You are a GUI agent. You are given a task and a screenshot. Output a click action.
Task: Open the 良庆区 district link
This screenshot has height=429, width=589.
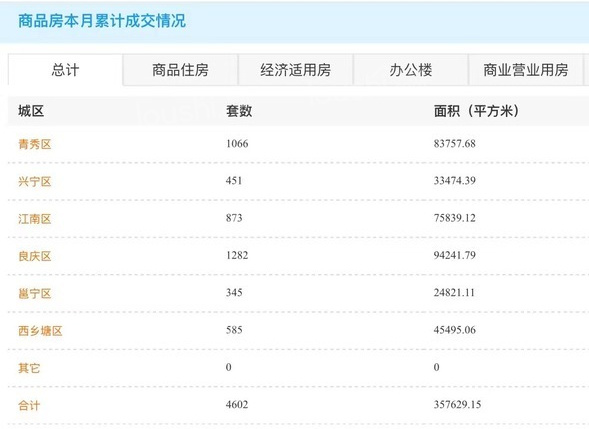(35, 256)
